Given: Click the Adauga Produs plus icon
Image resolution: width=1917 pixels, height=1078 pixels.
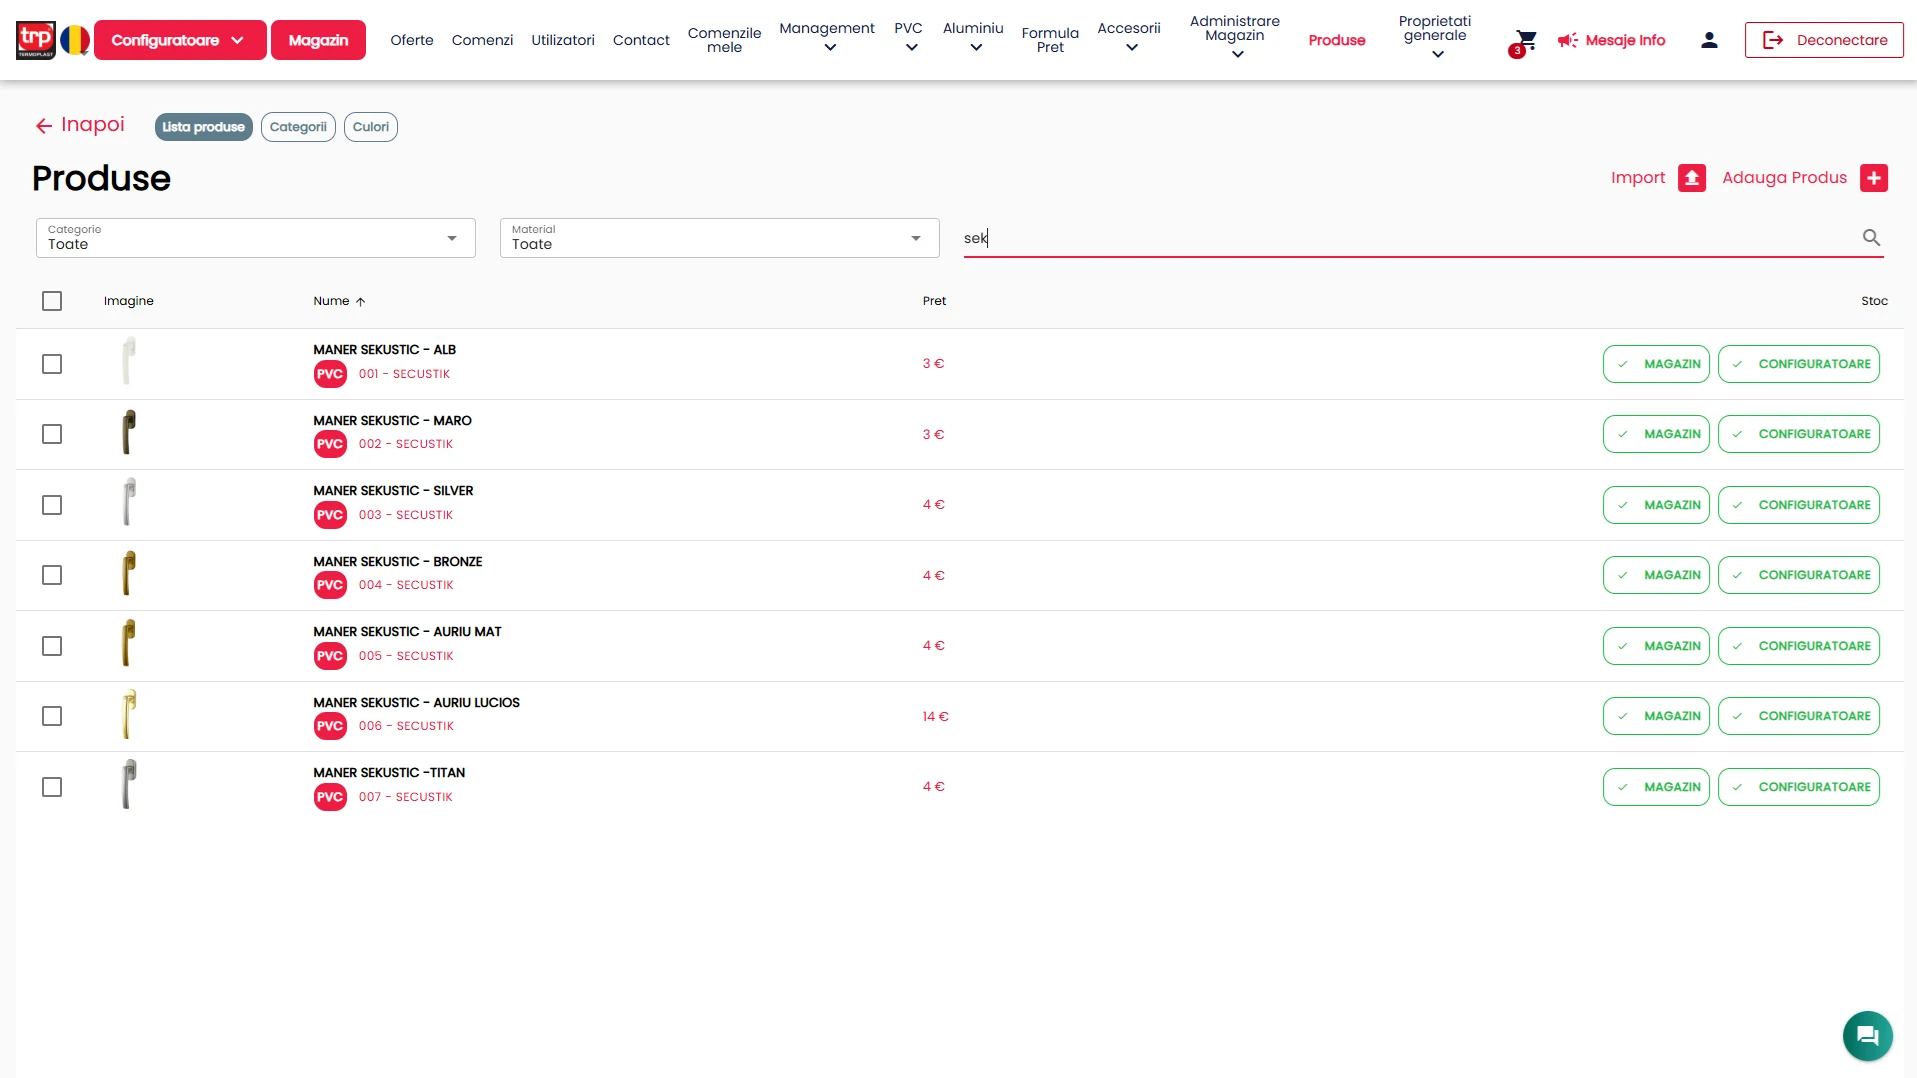Looking at the screenshot, I should click(1873, 178).
